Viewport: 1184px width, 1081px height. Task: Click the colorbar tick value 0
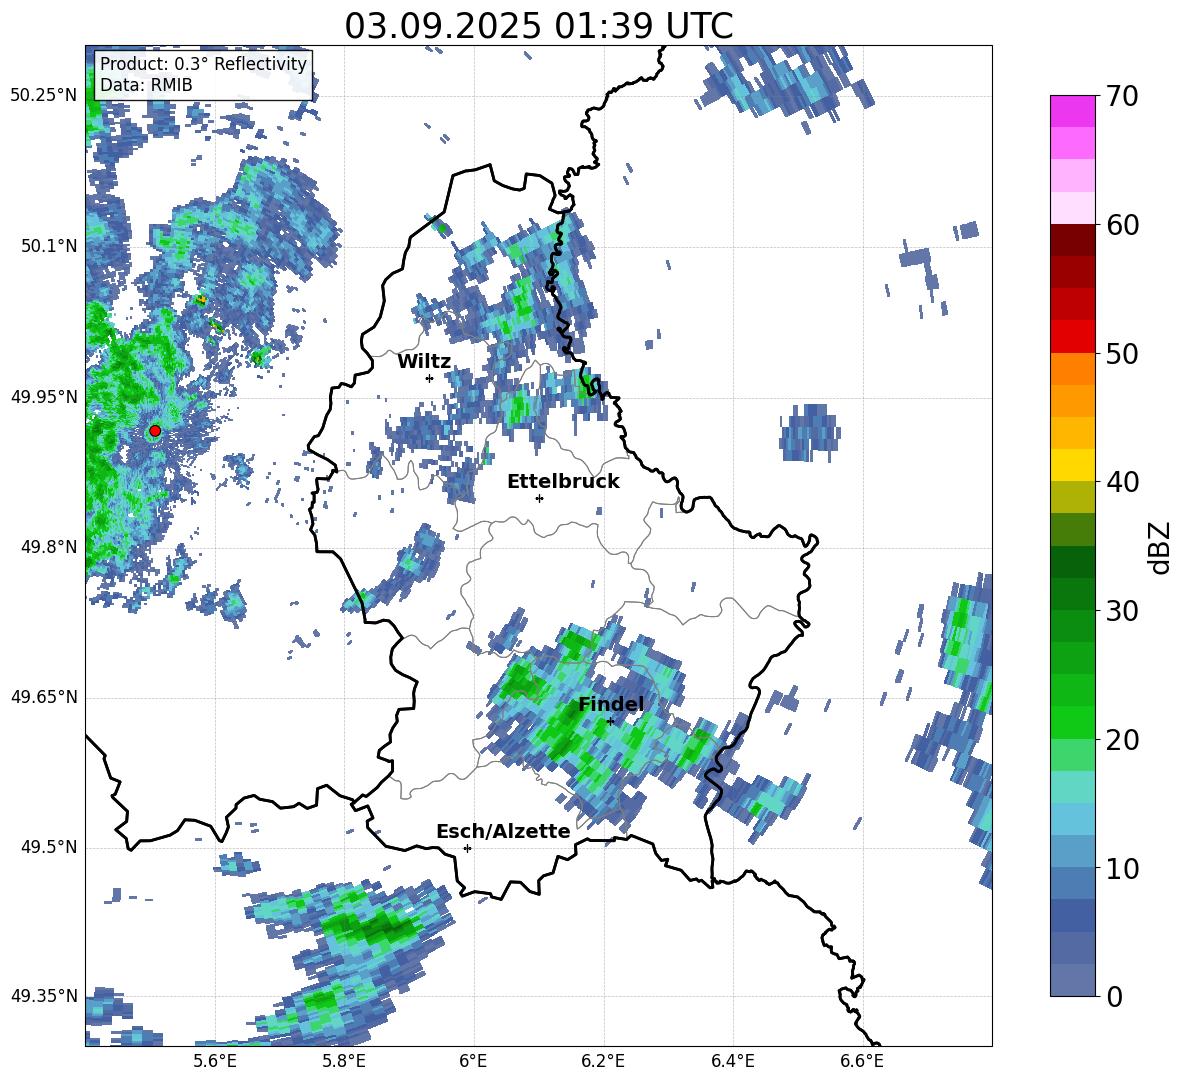tap(1114, 996)
